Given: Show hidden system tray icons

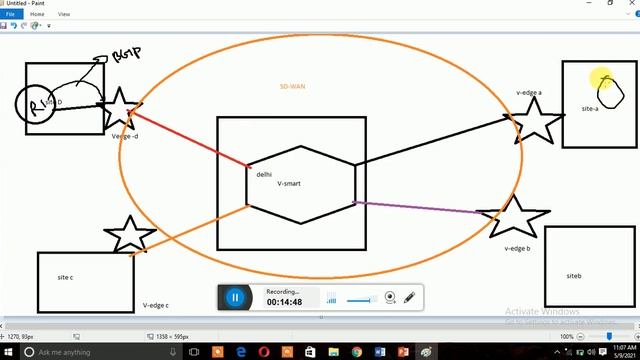Looking at the screenshot, I should [557, 352].
